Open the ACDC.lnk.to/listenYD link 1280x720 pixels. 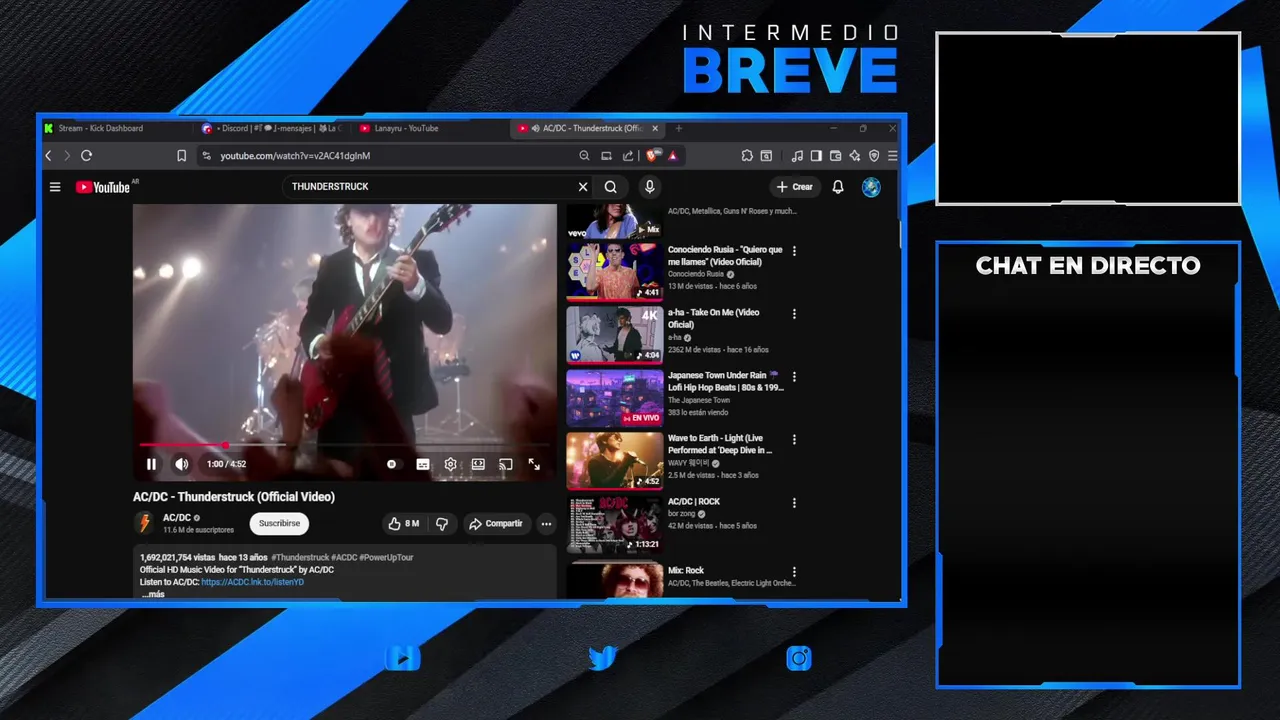(x=252, y=582)
